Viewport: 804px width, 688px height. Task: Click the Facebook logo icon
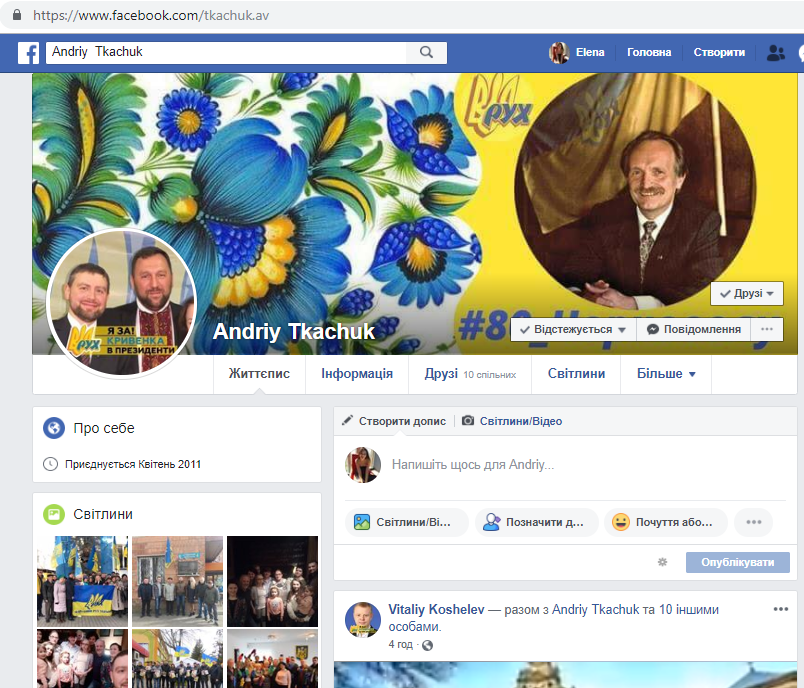click(28, 53)
